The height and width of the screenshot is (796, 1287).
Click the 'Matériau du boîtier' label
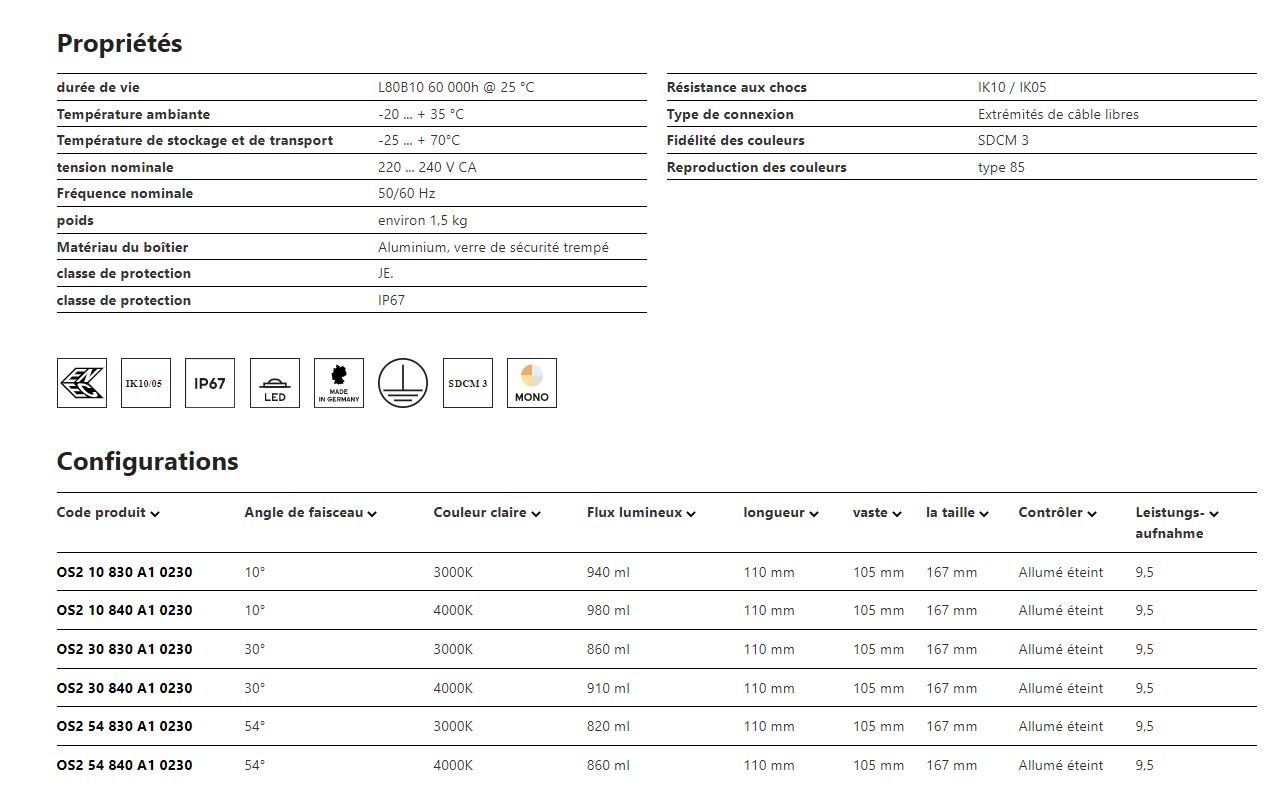point(122,247)
